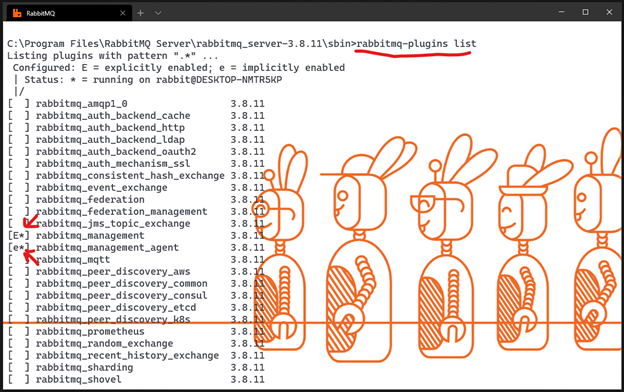Click the [E*] status of rabbitmq_management
The image size is (624, 392).
(x=19, y=236)
